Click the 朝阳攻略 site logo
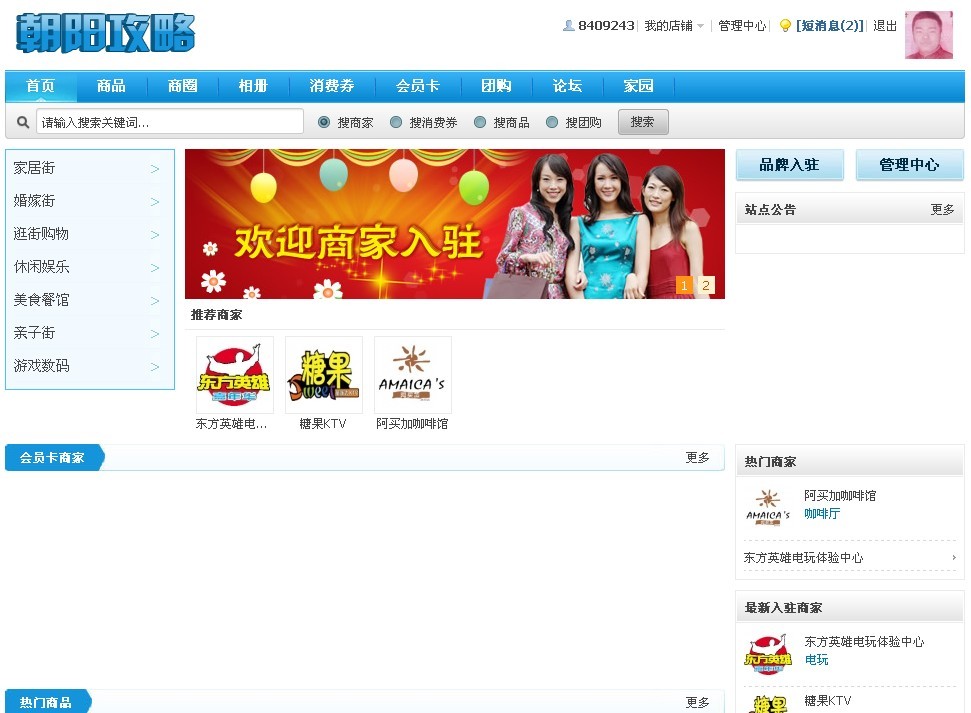 (x=105, y=33)
